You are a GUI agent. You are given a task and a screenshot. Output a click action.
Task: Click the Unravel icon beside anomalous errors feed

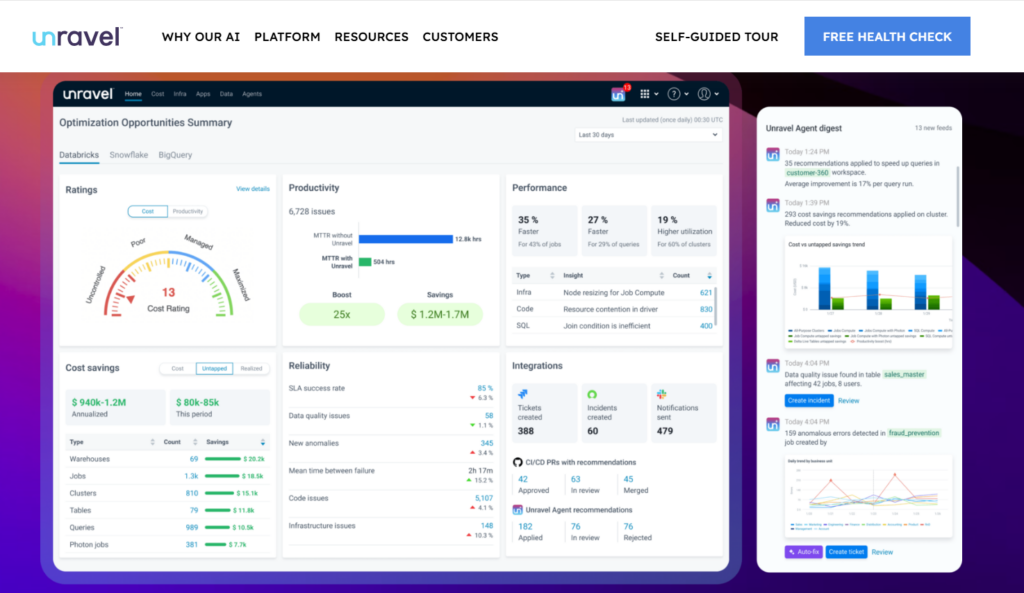[x=773, y=425]
